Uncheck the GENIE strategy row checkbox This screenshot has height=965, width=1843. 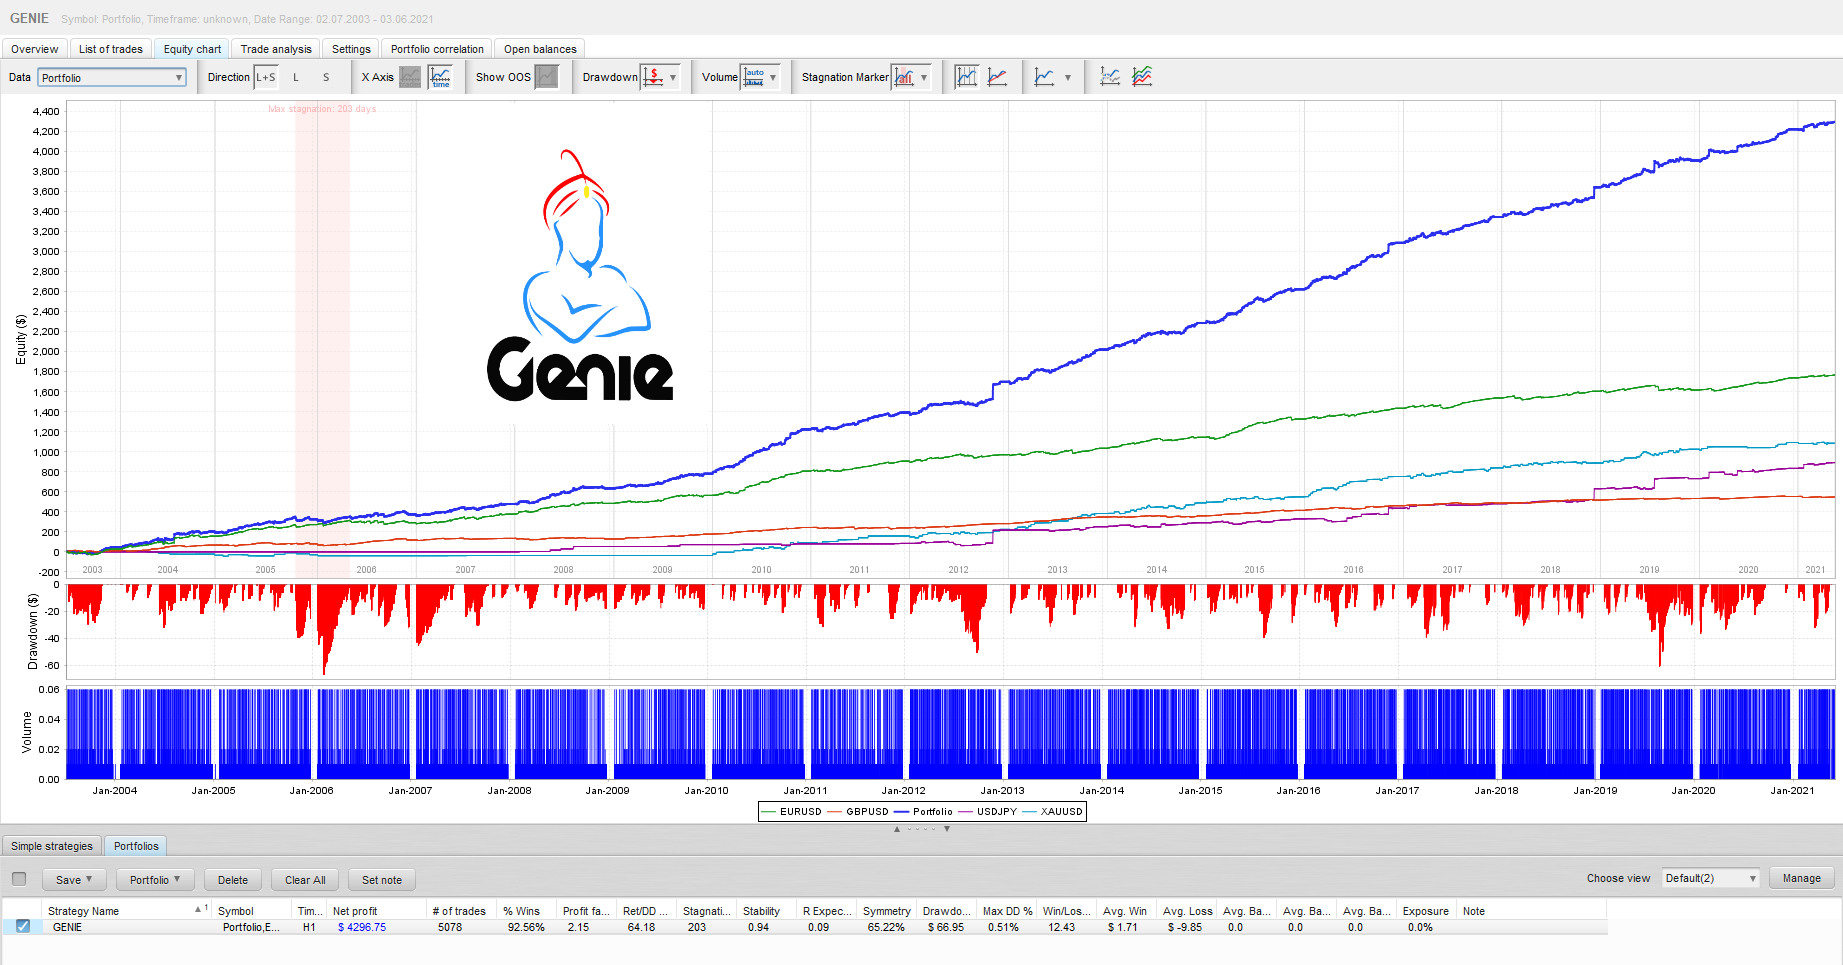[23, 926]
